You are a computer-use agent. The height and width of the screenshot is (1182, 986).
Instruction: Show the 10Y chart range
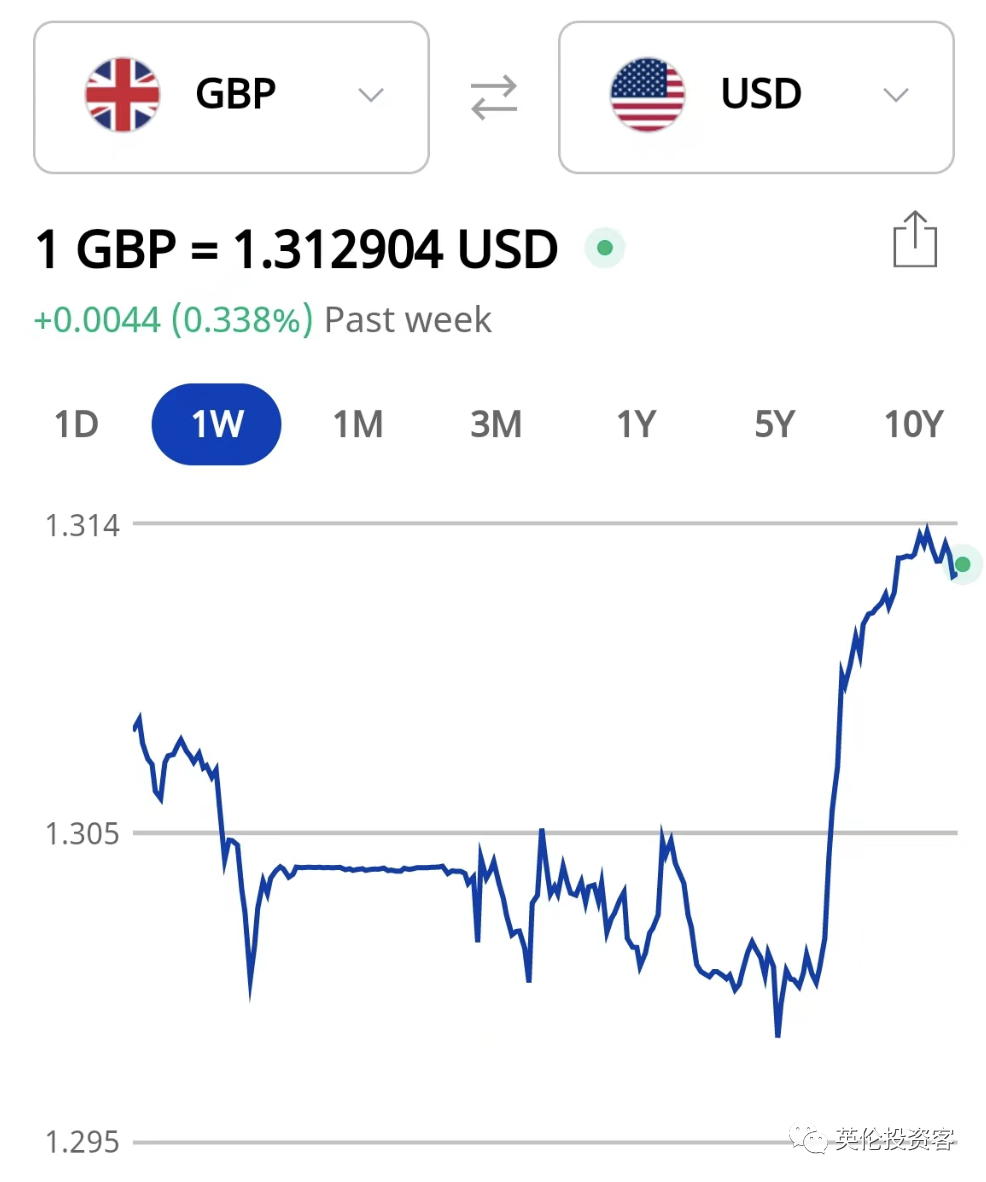(914, 424)
